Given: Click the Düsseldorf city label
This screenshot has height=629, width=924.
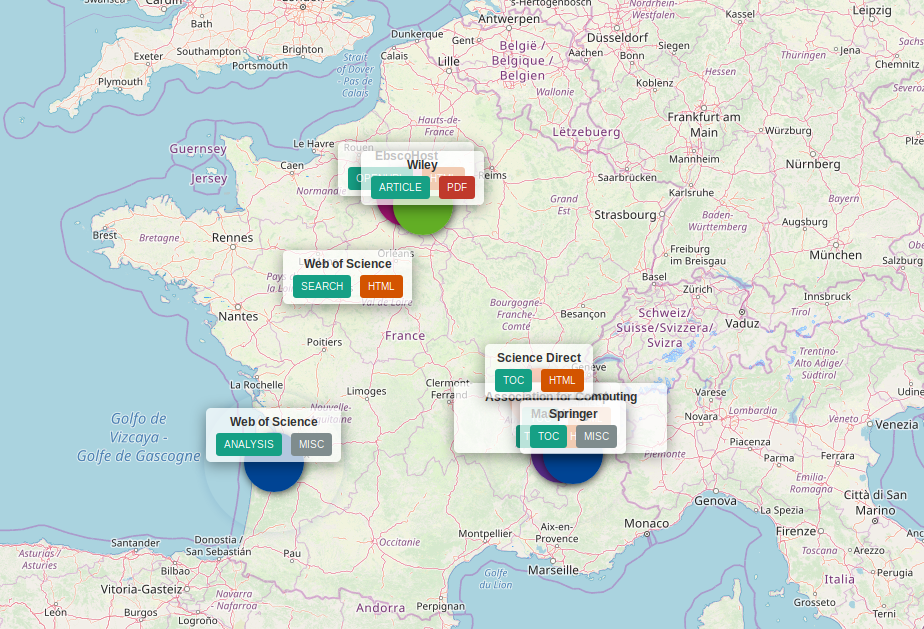Looking at the screenshot, I should (617, 38).
